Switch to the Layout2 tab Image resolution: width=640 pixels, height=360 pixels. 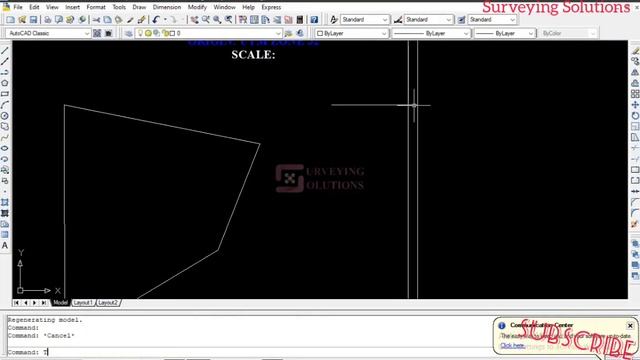tap(108, 303)
